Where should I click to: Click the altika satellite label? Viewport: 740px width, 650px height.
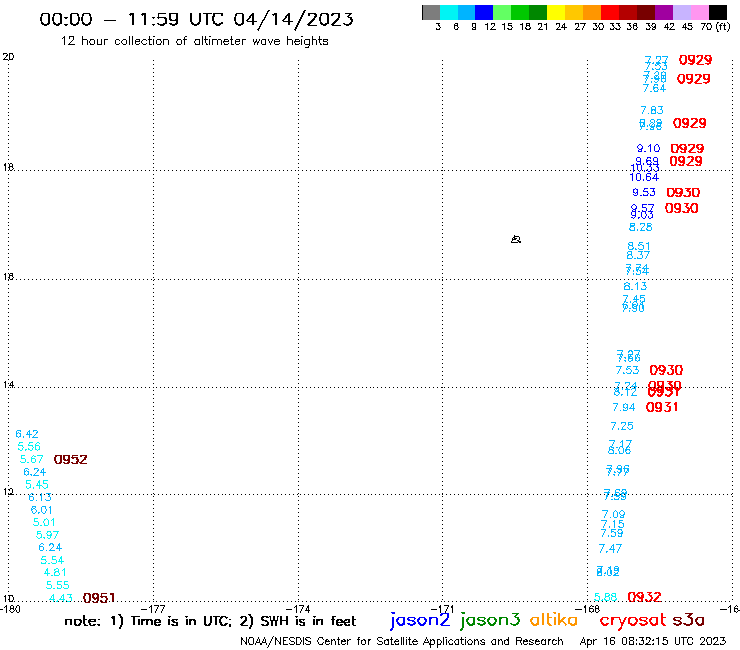pyautogui.click(x=554, y=620)
